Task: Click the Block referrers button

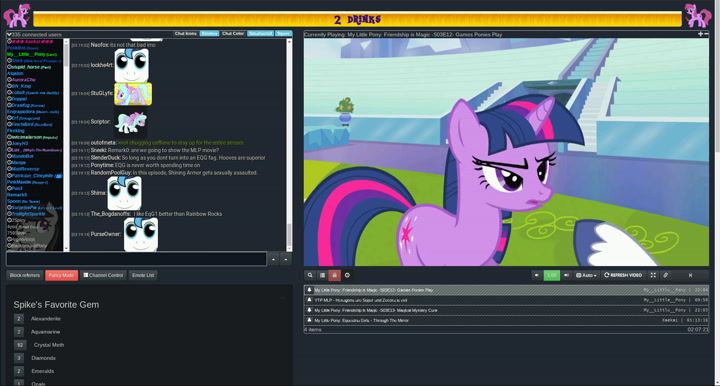Action: pos(25,275)
